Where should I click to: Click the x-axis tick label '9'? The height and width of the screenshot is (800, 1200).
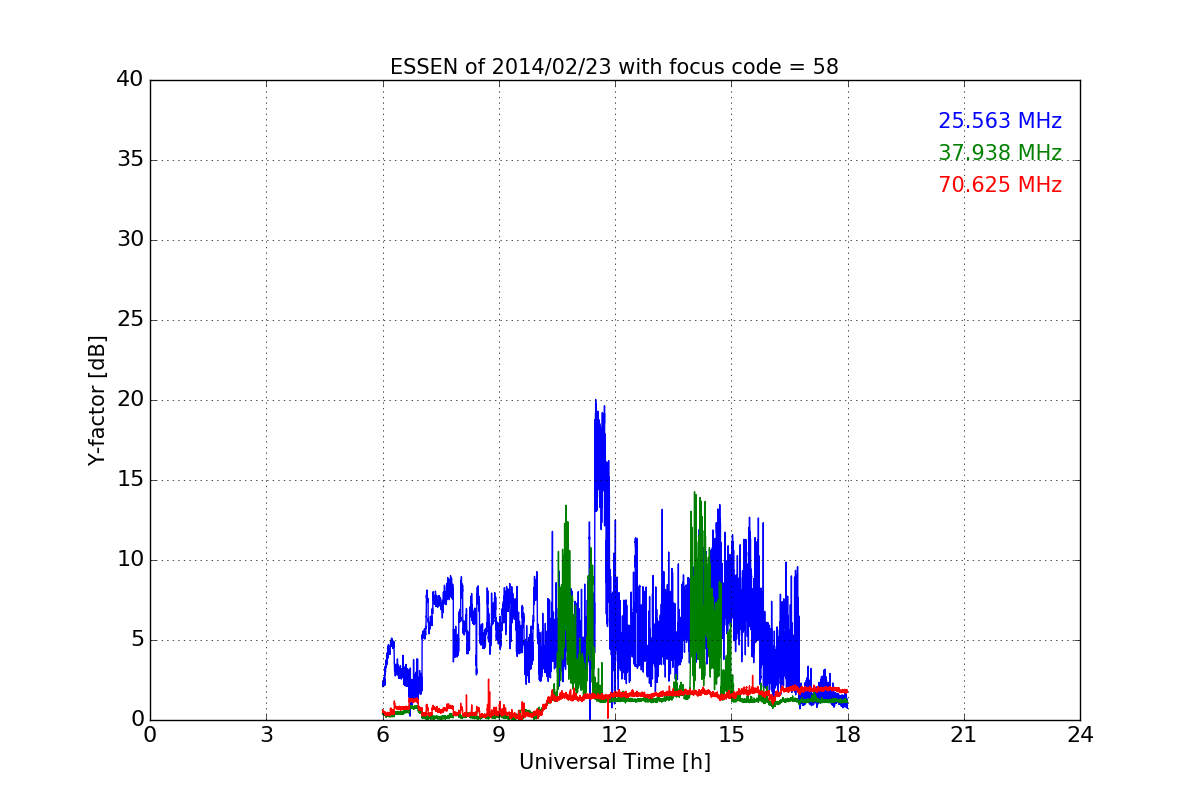499,734
